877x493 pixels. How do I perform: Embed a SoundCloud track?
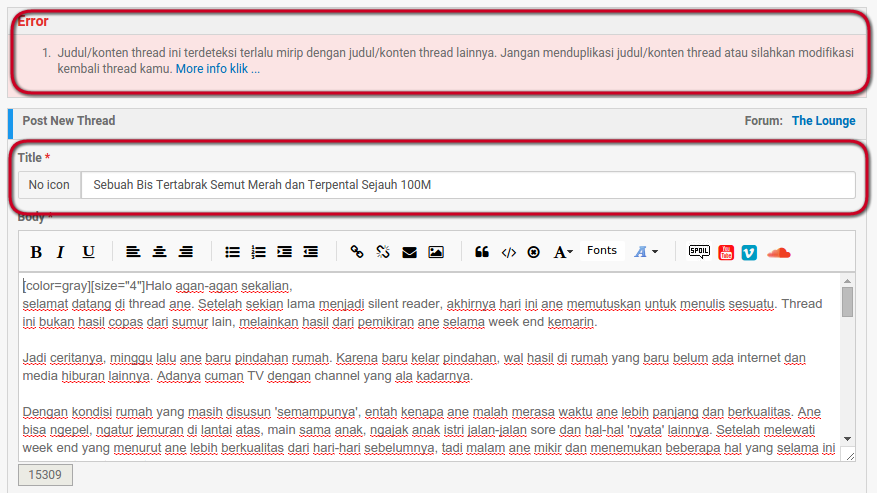coord(779,253)
